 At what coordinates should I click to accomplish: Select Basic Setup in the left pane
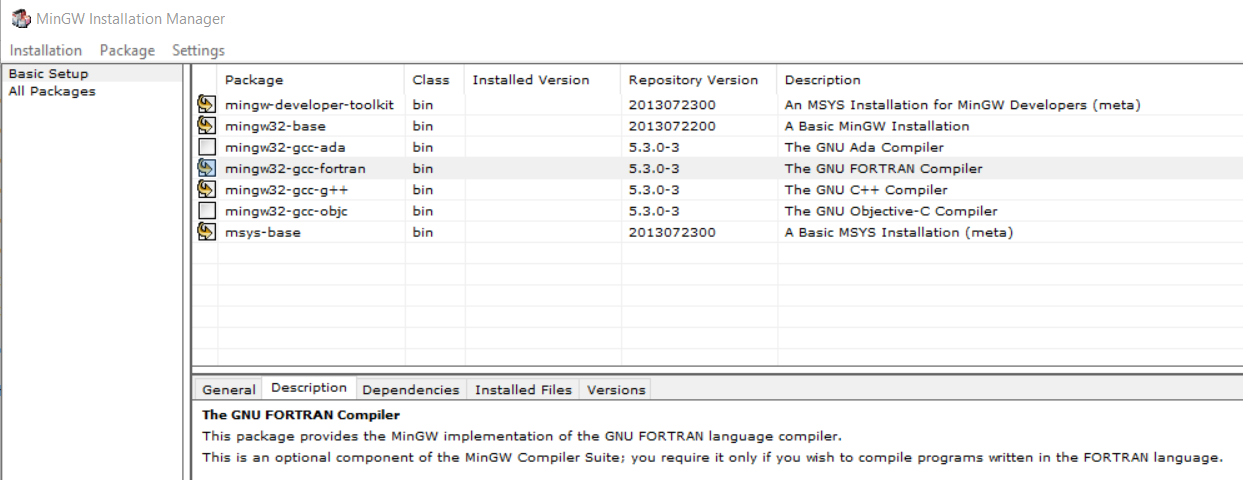(48, 73)
